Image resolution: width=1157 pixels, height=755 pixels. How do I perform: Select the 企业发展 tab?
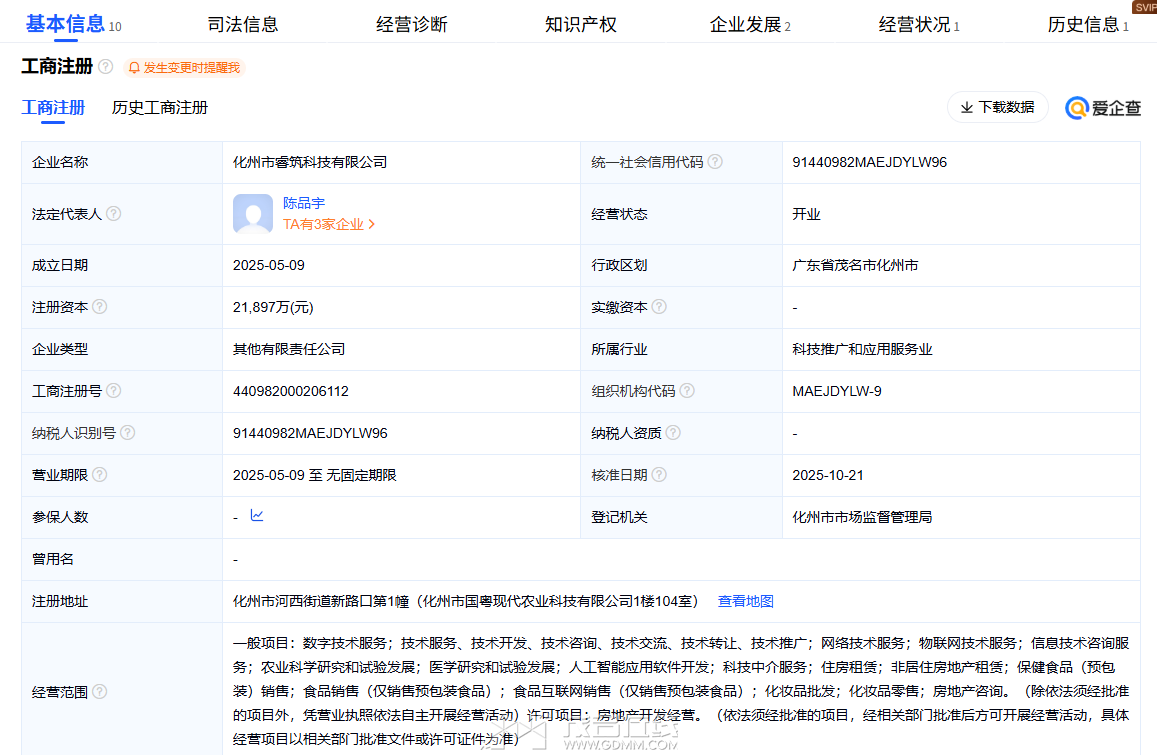pyautogui.click(x=746, y=25)
